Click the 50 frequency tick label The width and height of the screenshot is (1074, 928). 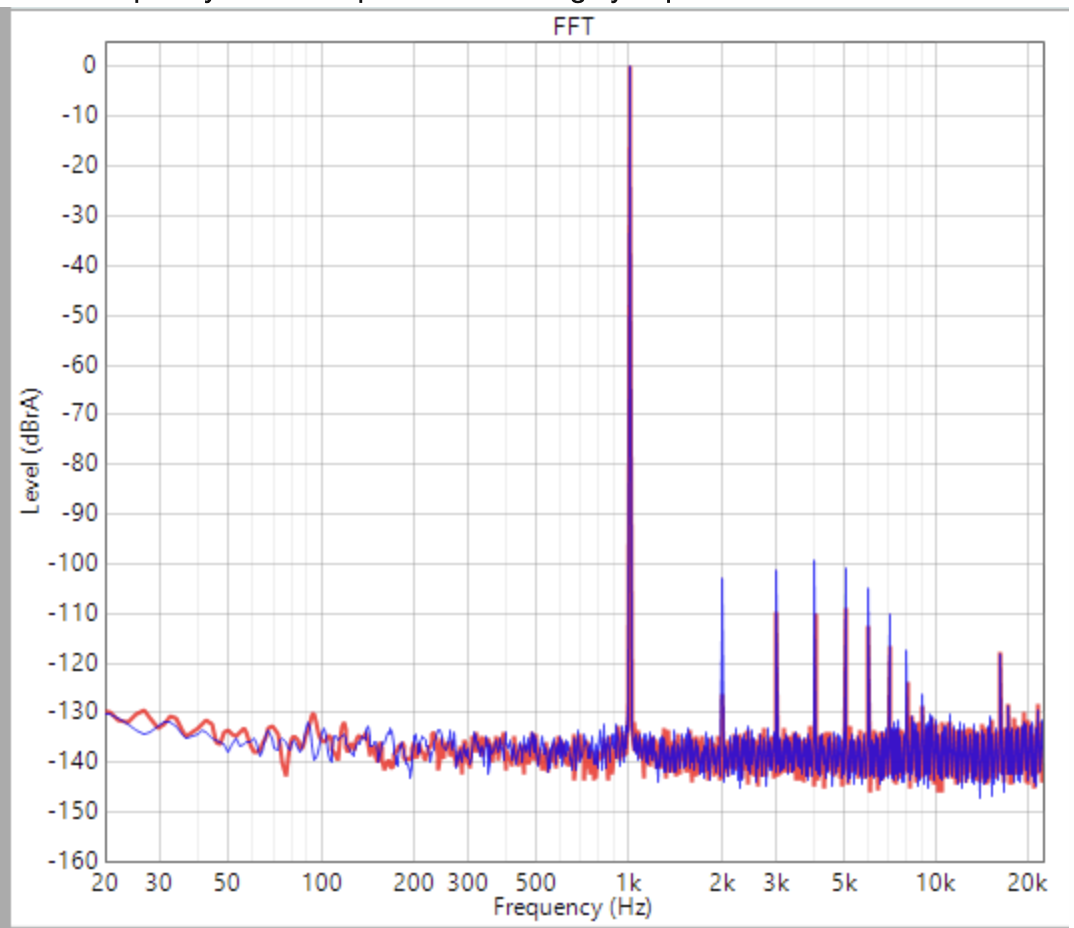point(227,882)
